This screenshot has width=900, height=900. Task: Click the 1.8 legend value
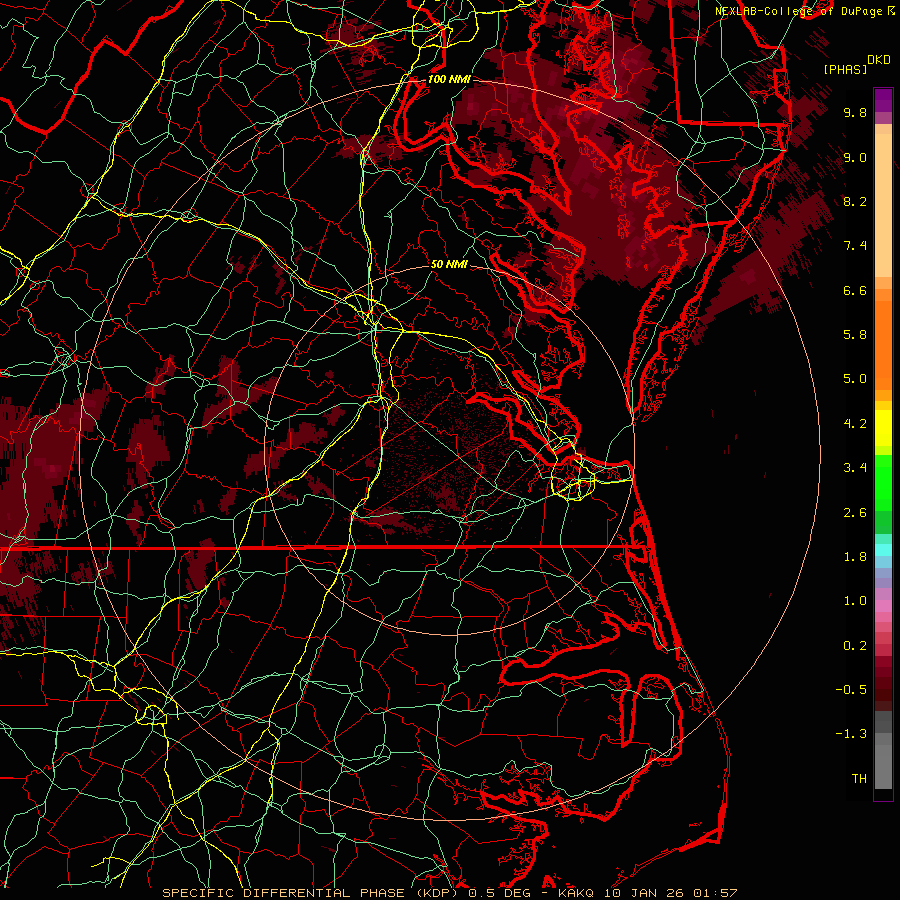tap(855, 557)
